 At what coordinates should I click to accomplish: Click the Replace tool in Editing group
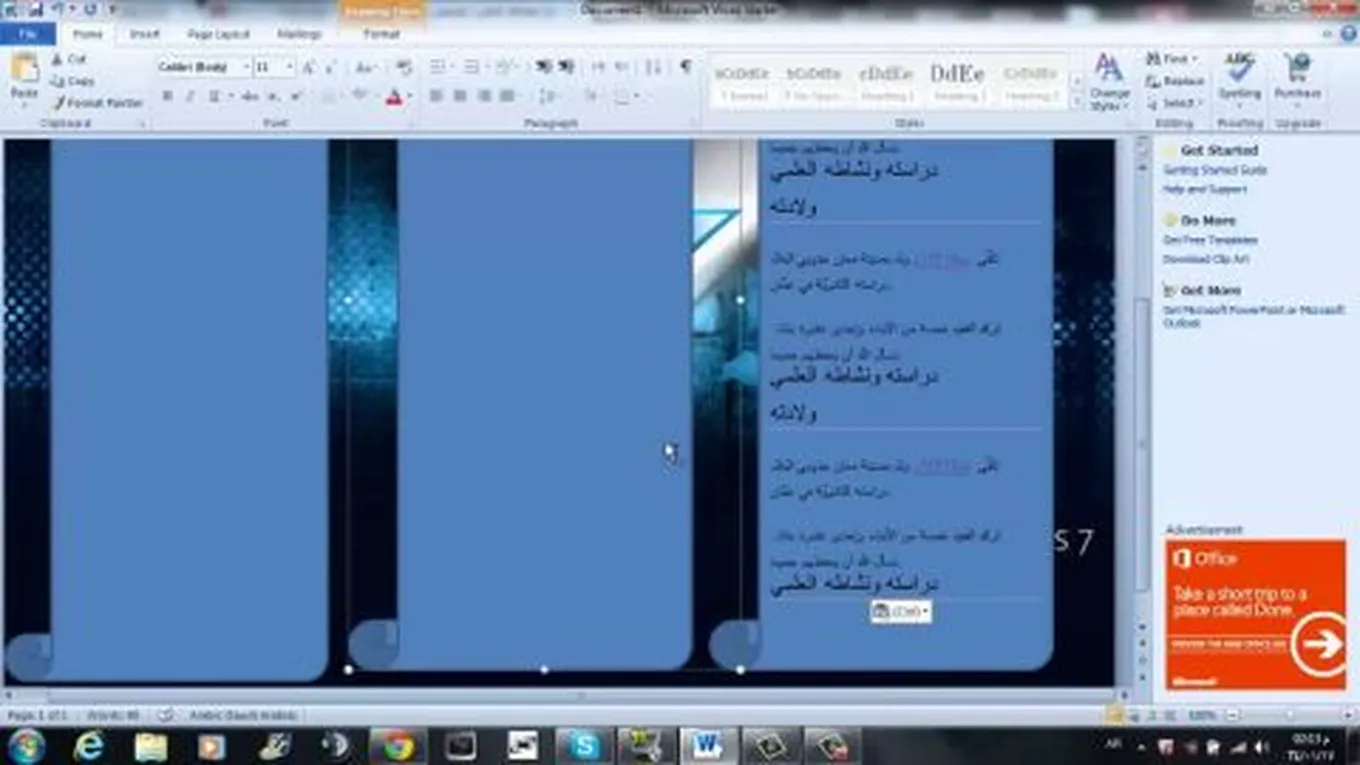click(x=1176, y=81)
